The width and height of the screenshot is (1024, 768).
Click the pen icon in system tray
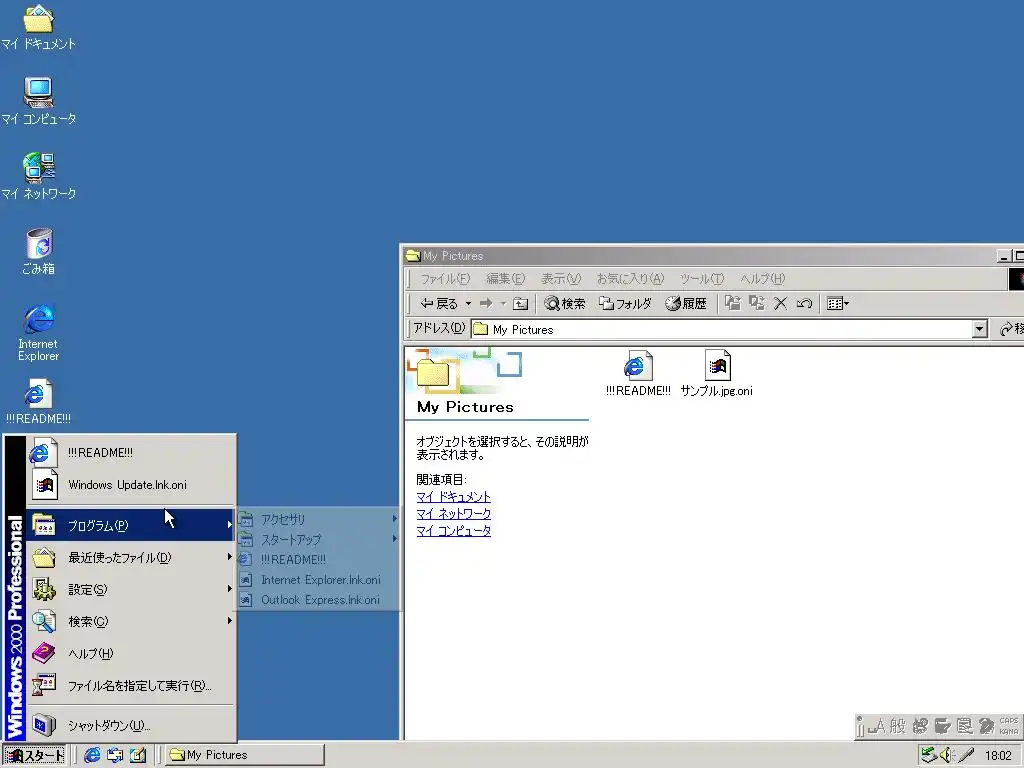click(x=967, y=755)
